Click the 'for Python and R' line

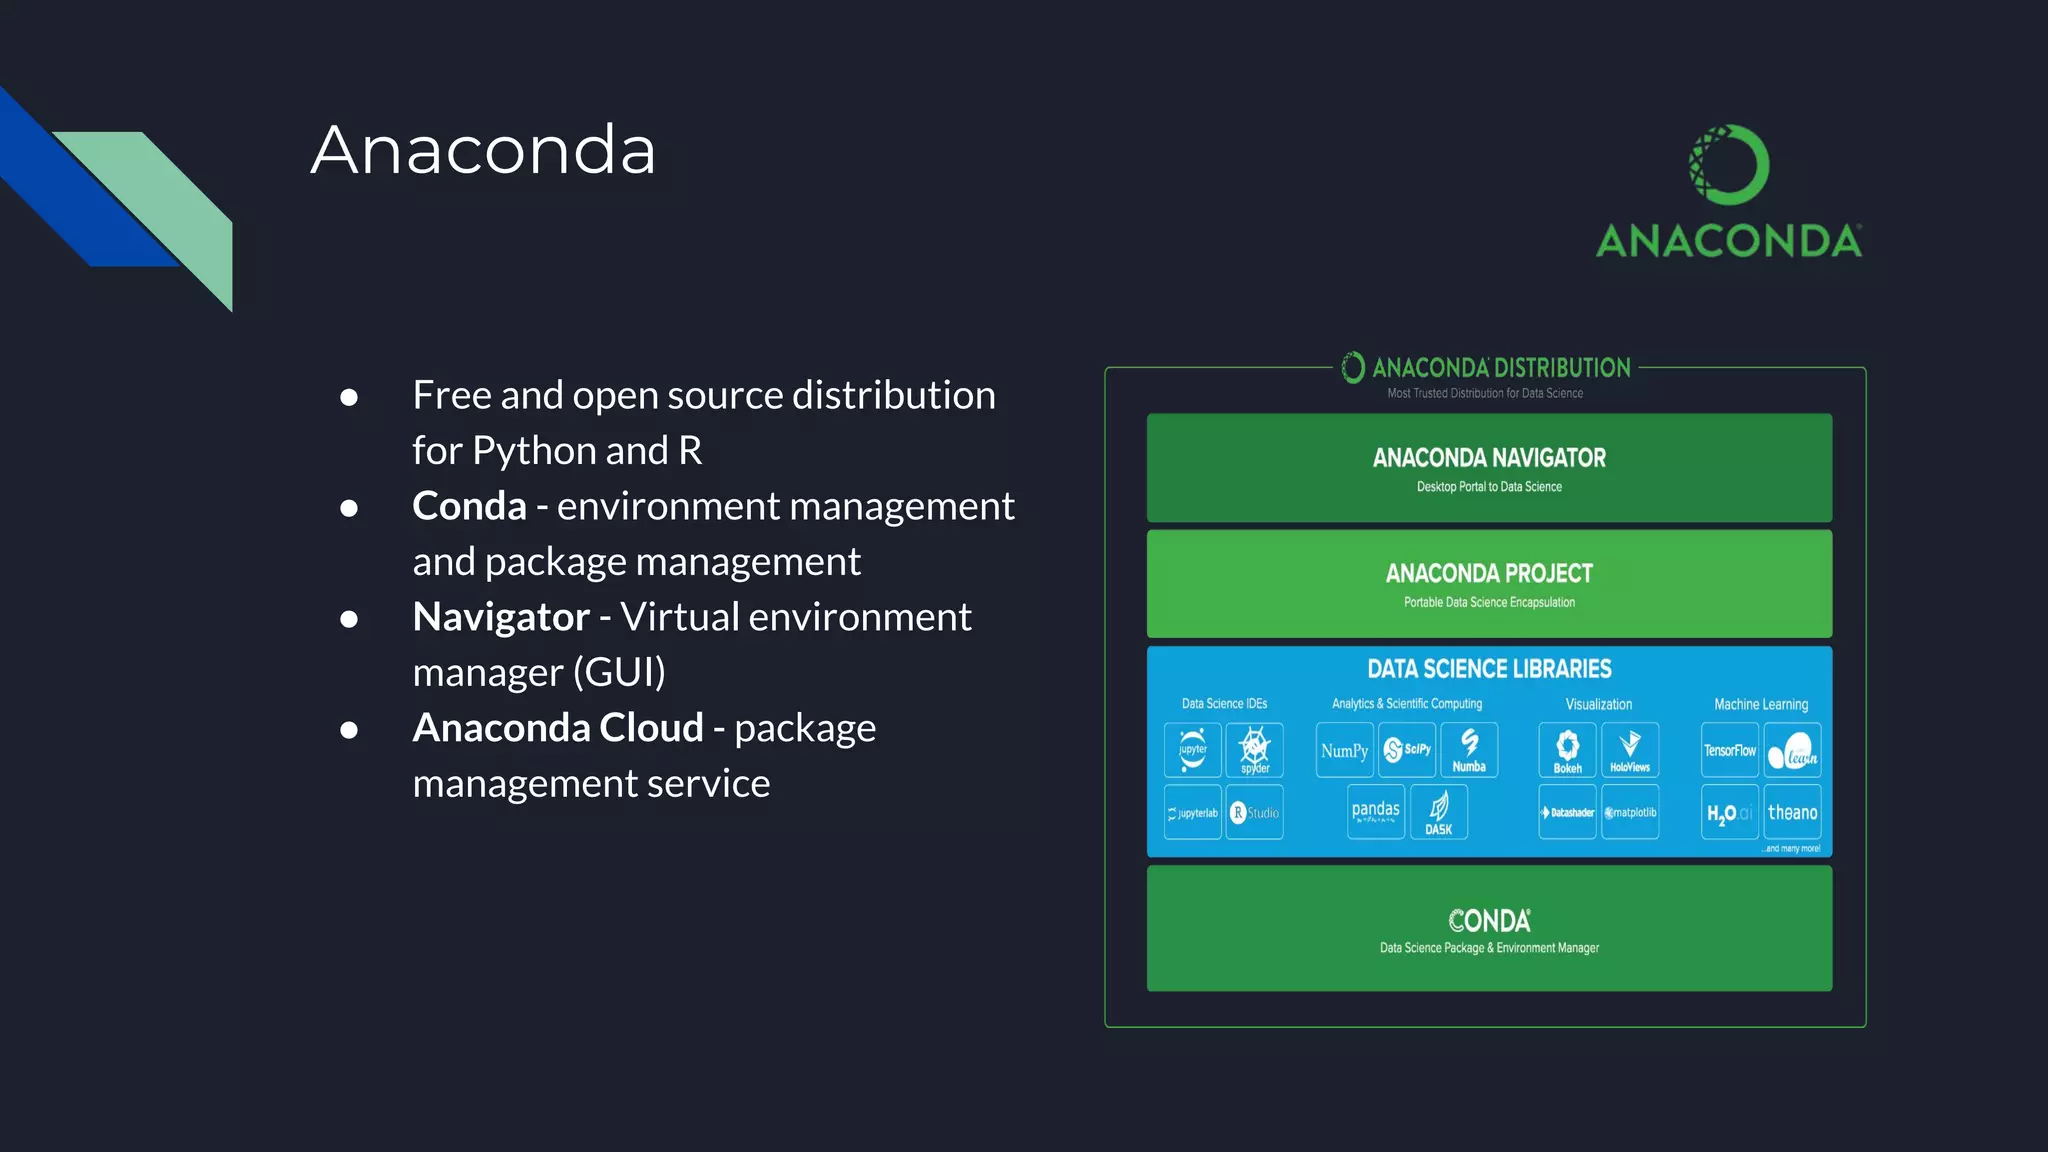tap(557, 451)
